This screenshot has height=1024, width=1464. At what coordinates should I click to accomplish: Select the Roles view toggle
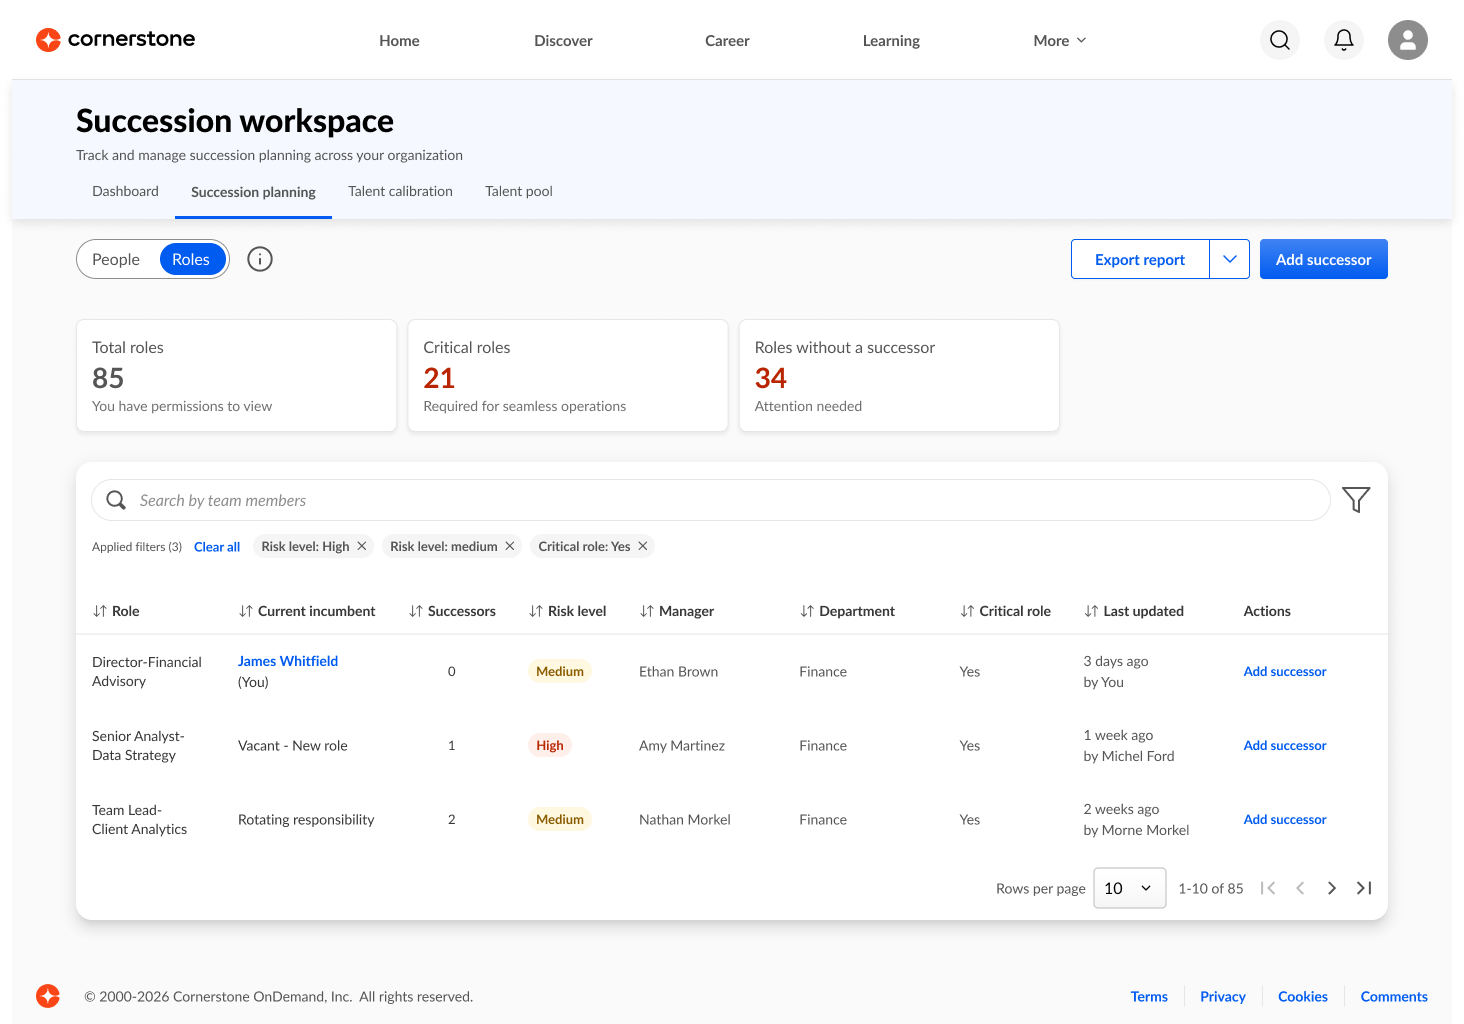(191, 259)
